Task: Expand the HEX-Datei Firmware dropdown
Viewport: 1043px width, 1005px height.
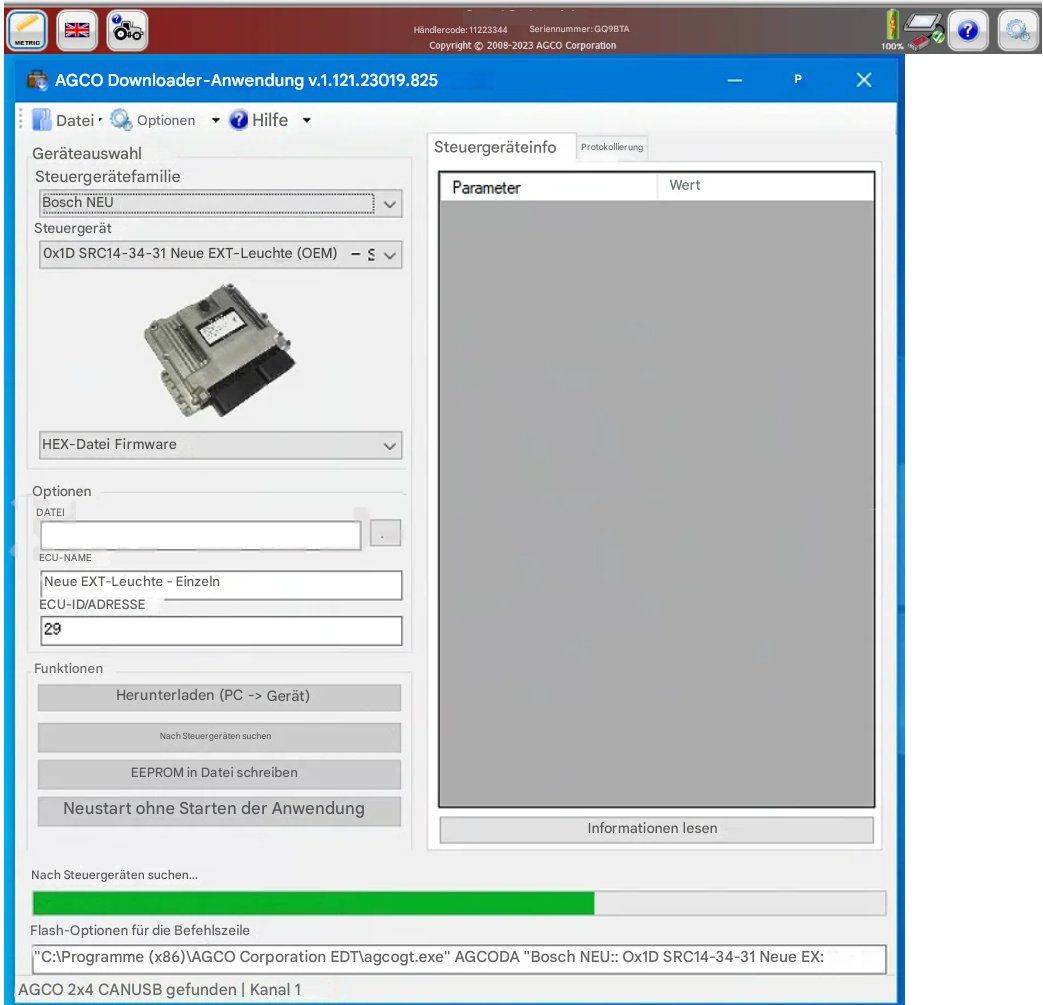Action: tap(219, 445)
